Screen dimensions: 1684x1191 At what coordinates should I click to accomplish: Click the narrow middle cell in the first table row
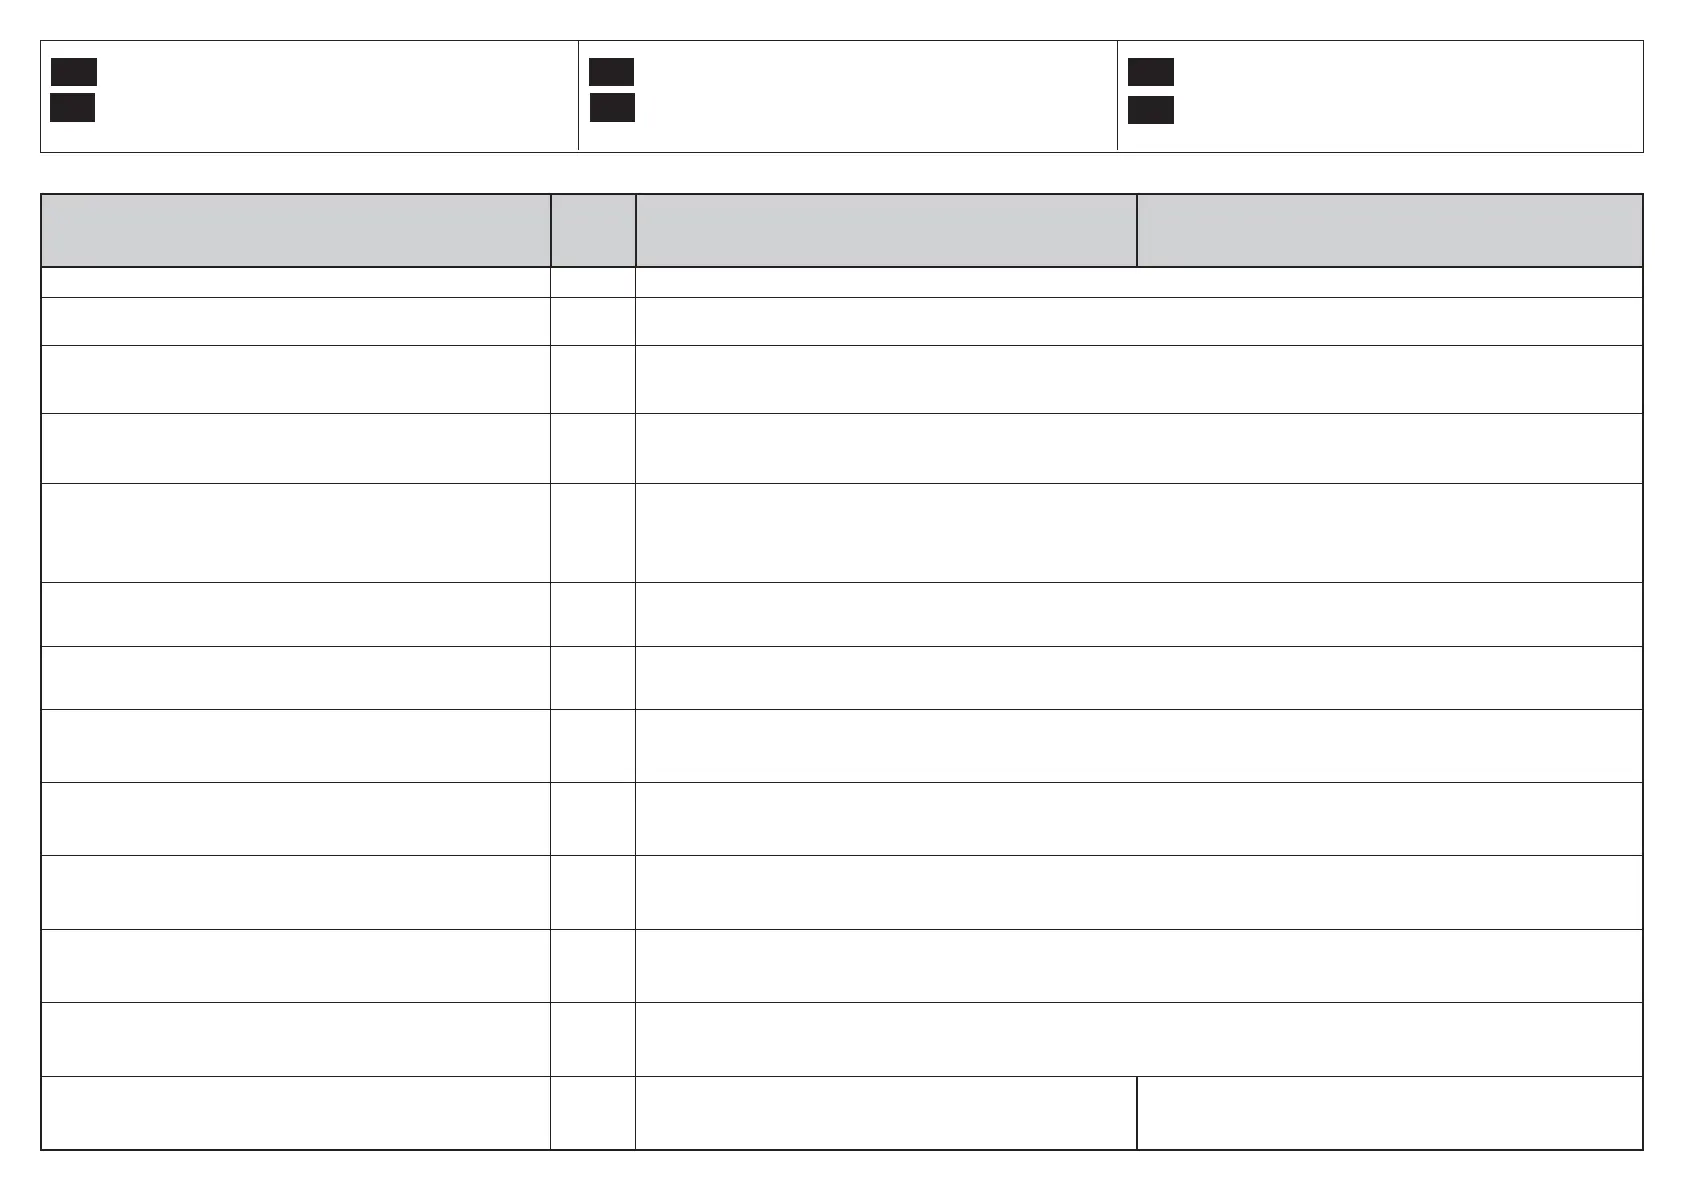[593, 282]
